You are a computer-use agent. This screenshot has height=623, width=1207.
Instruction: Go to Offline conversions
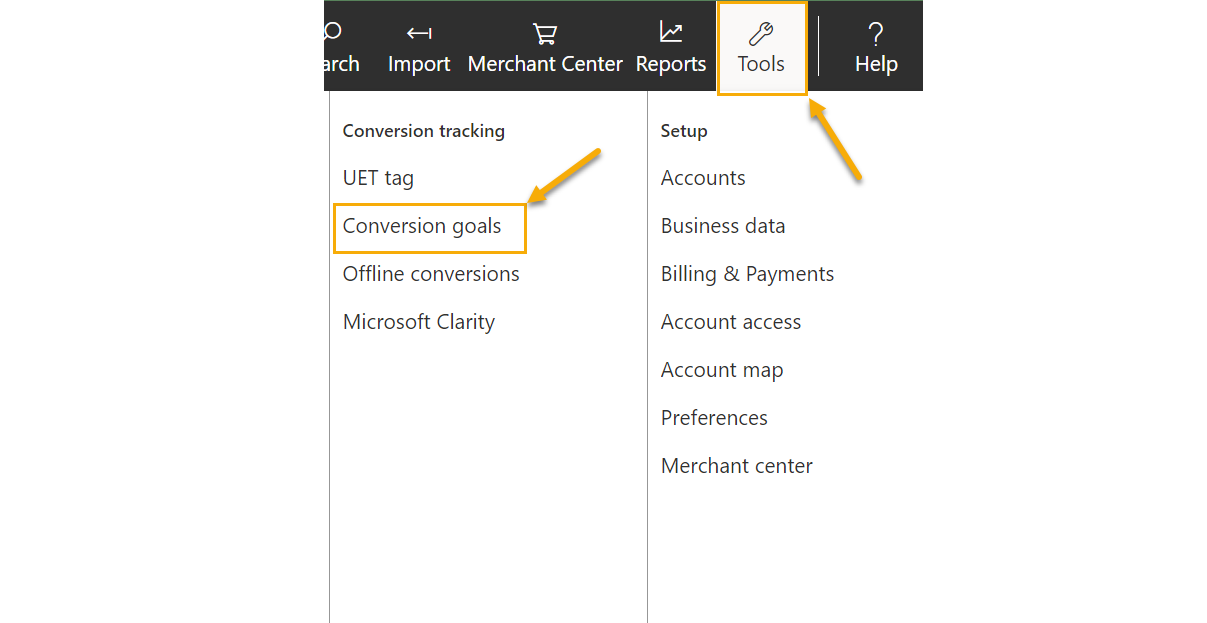(431, 274)
